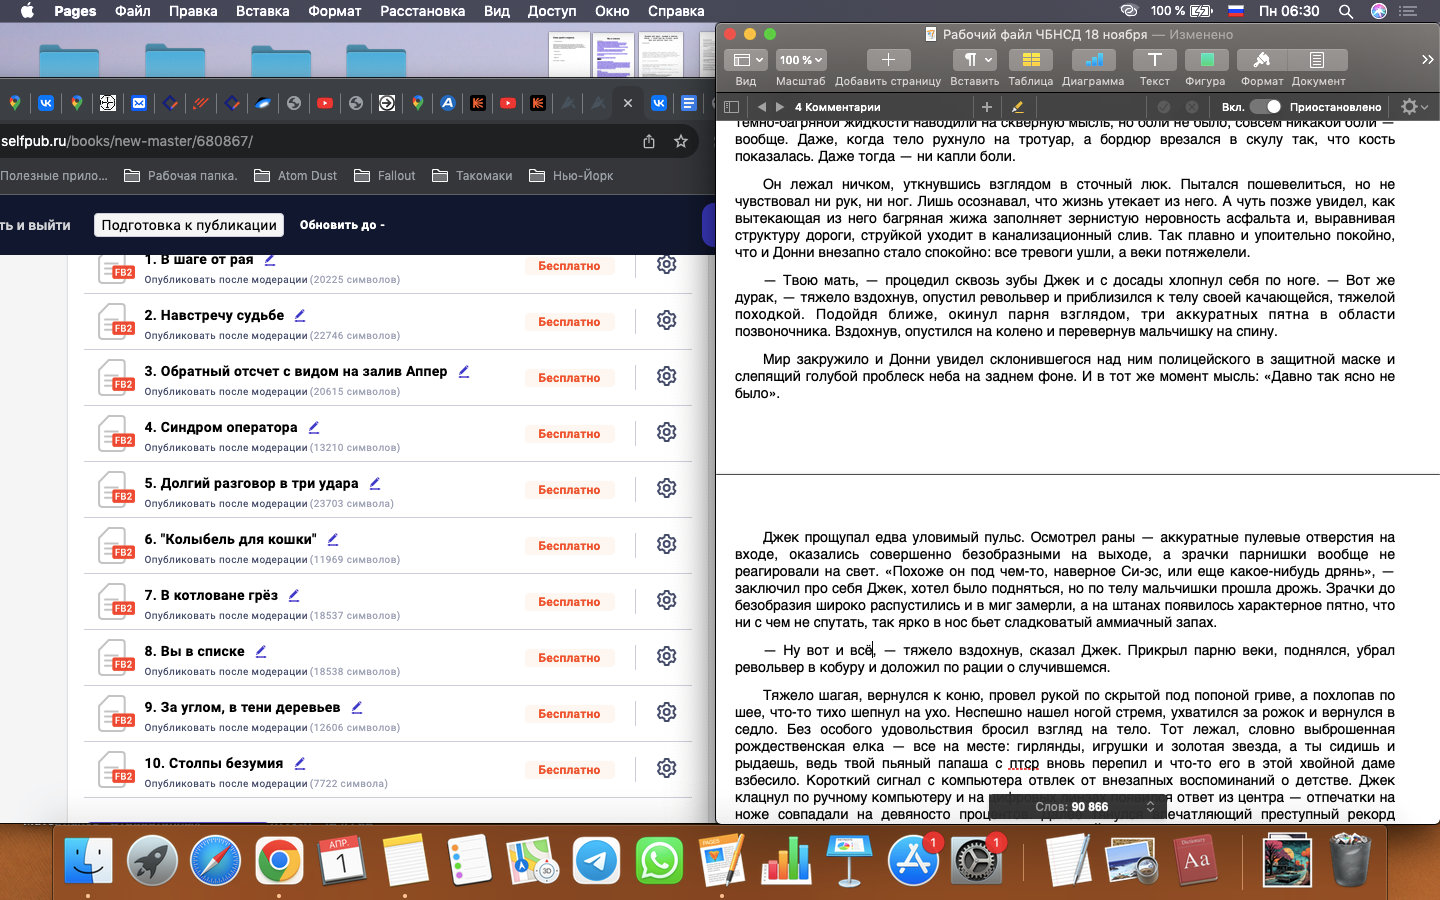Open the Вставить insert dropdown
The image size is (1440, 900).
(x=974, y=60)
